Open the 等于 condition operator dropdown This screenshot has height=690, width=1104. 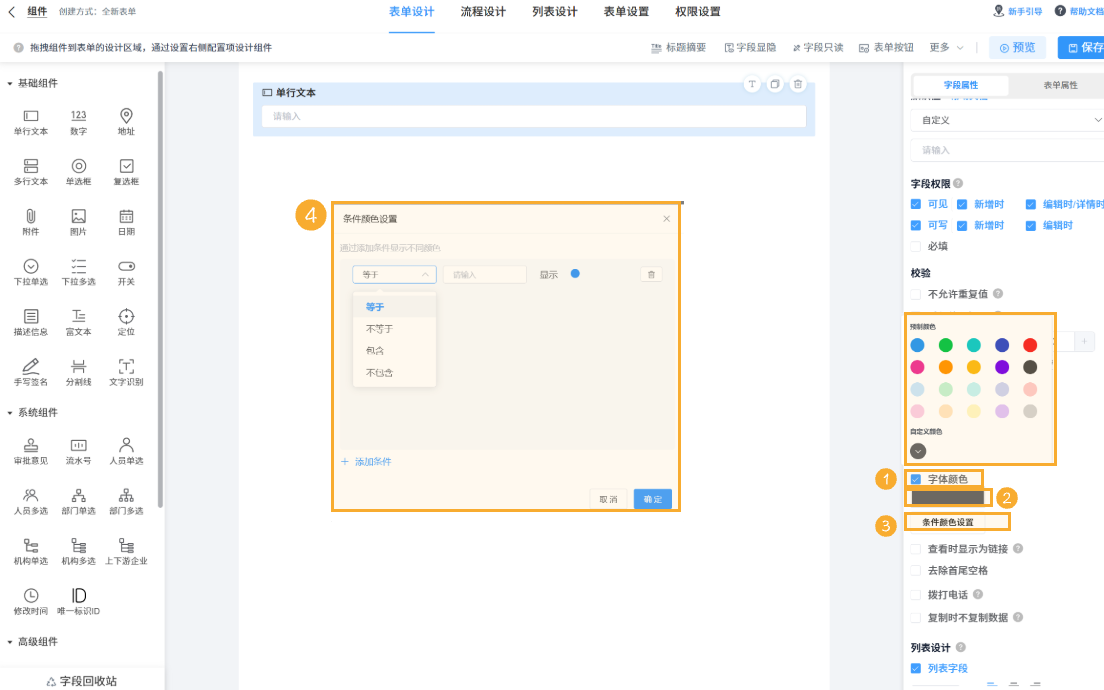click(394, 275)
